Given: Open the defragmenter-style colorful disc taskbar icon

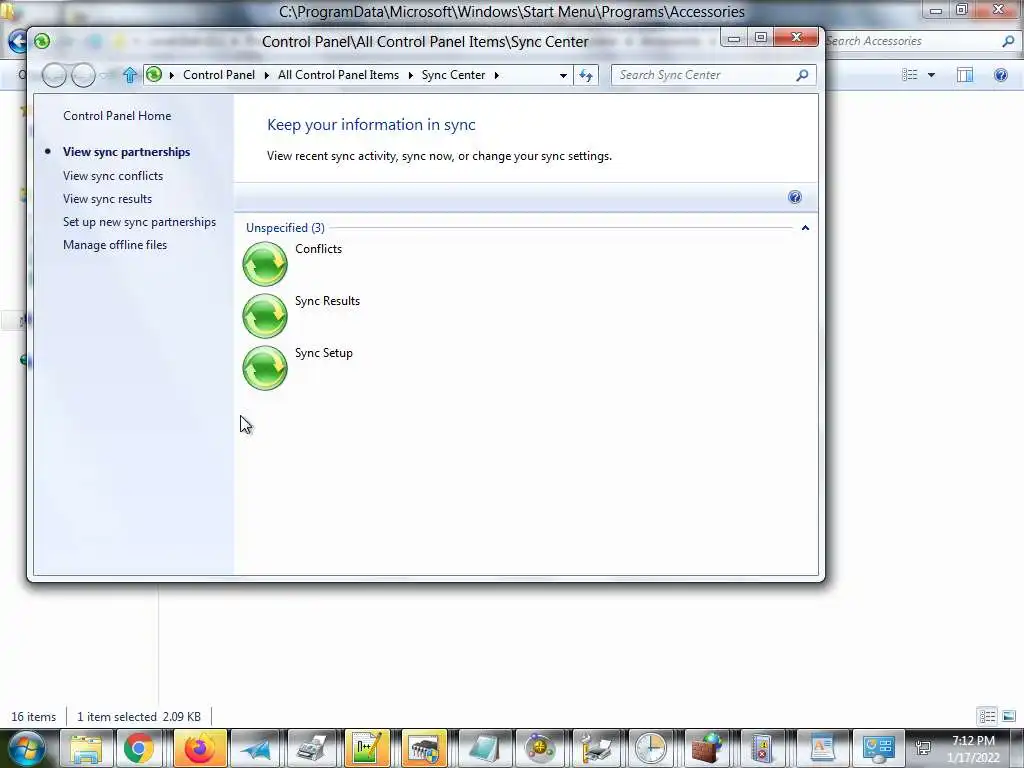Looking at the screenshot, I should [x=540, y=748].
